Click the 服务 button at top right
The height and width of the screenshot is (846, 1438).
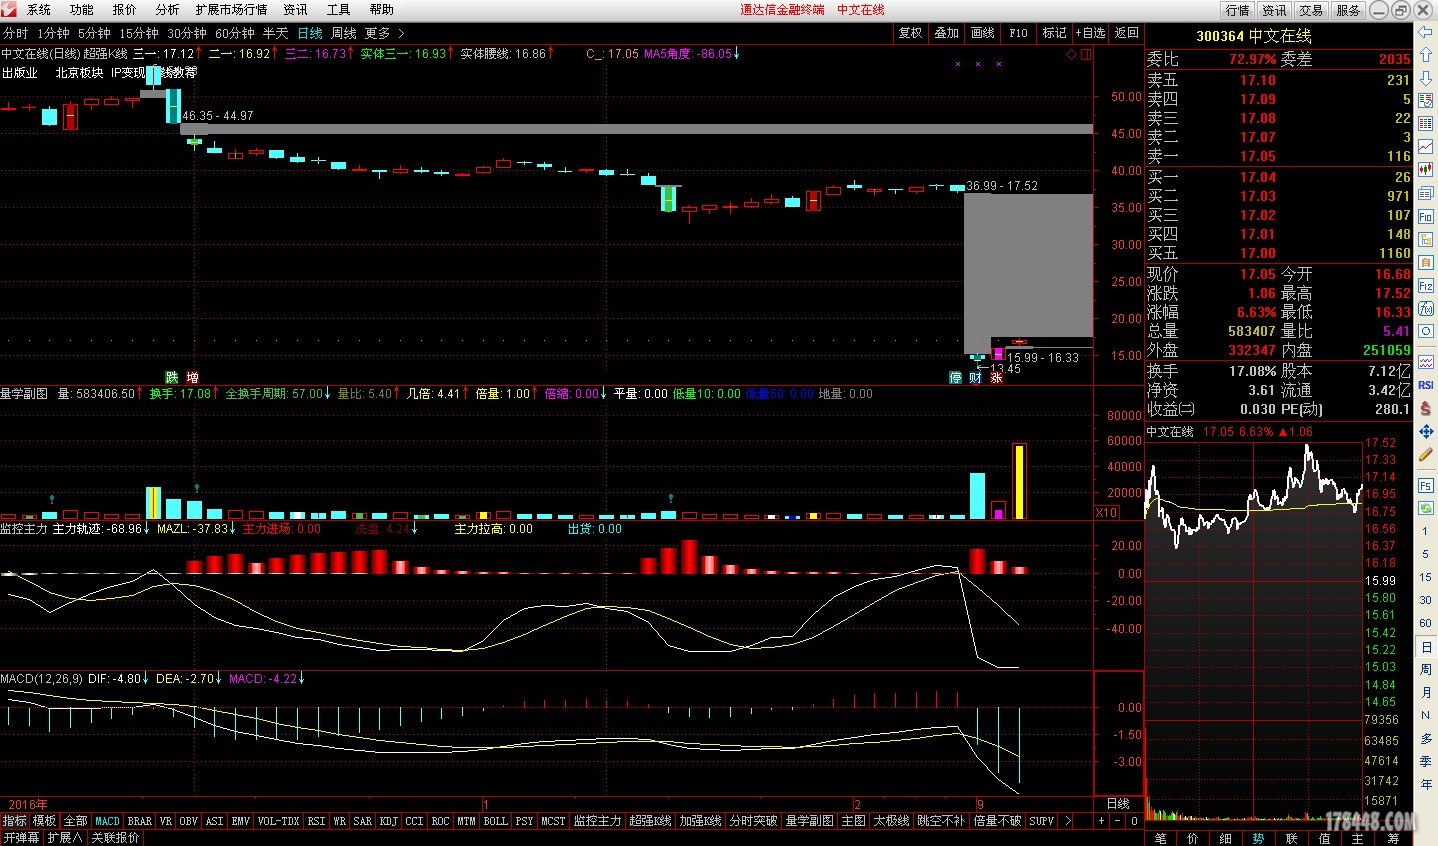[1348, 10]
